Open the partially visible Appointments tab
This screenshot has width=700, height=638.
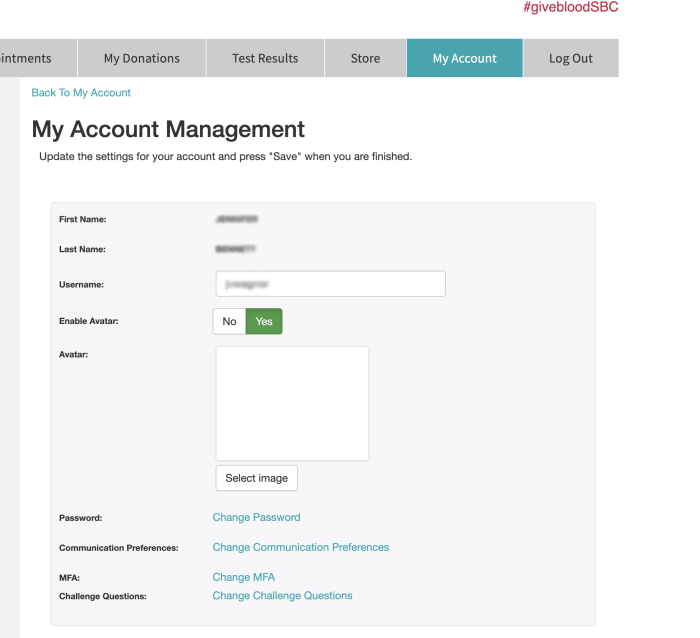(28, 58)
